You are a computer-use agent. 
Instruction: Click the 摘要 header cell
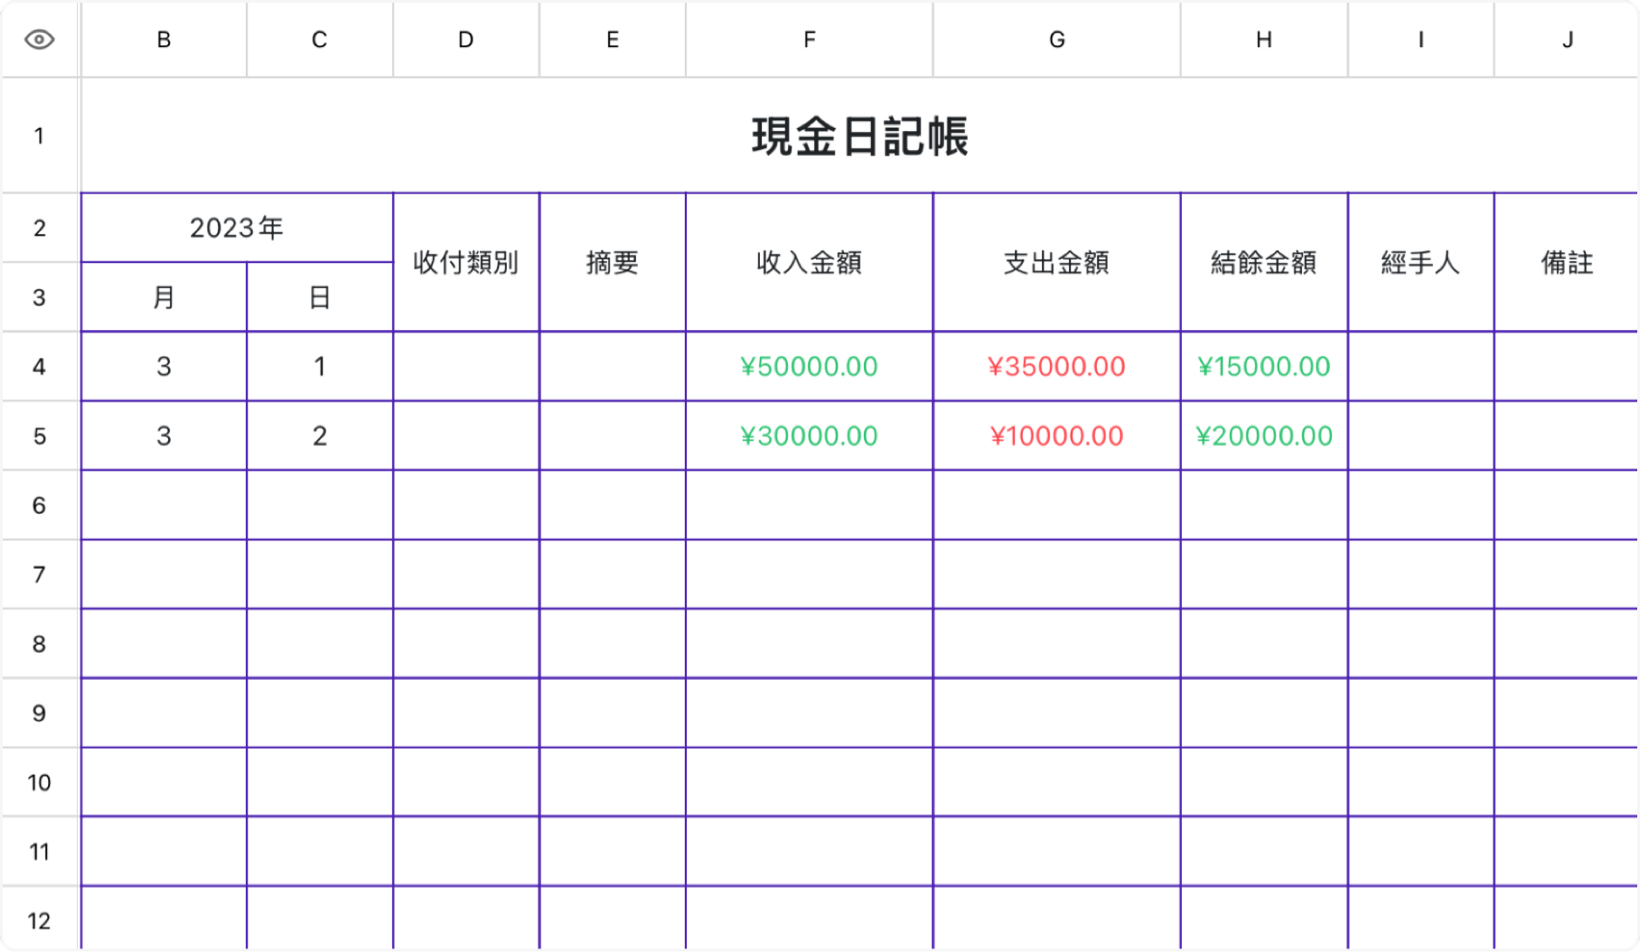[612, 263]
